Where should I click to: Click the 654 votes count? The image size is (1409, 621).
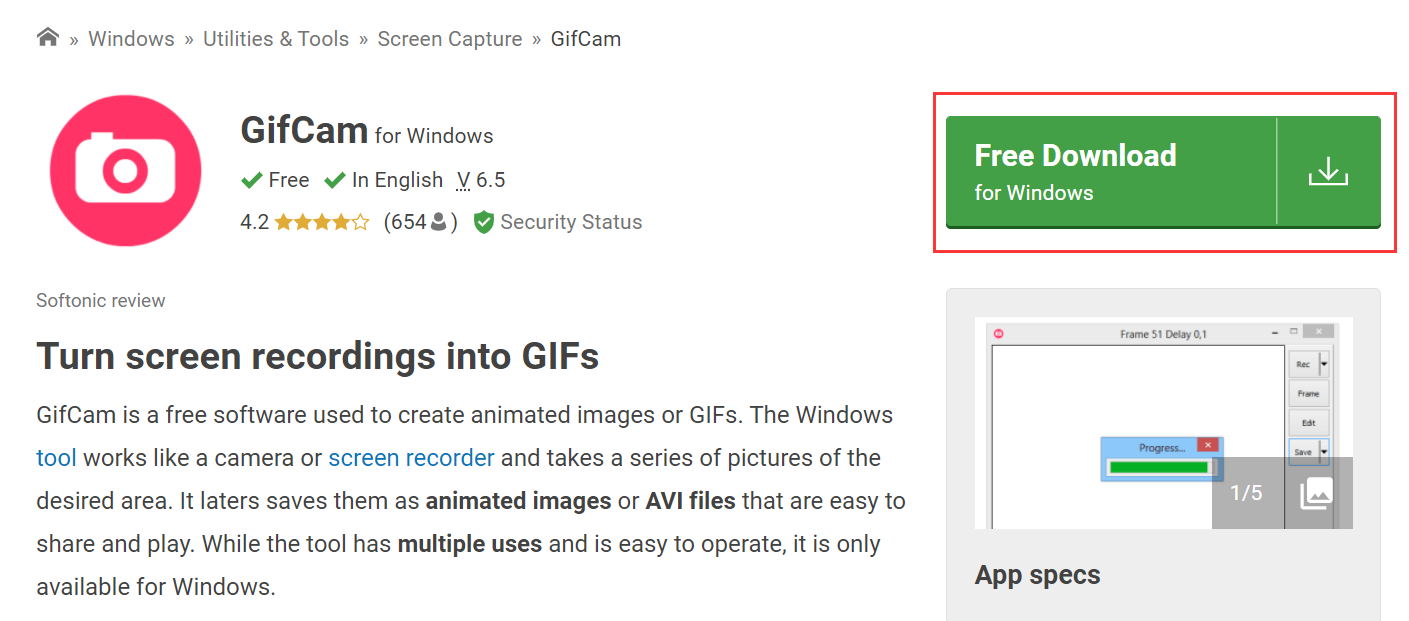click(408, 222)
